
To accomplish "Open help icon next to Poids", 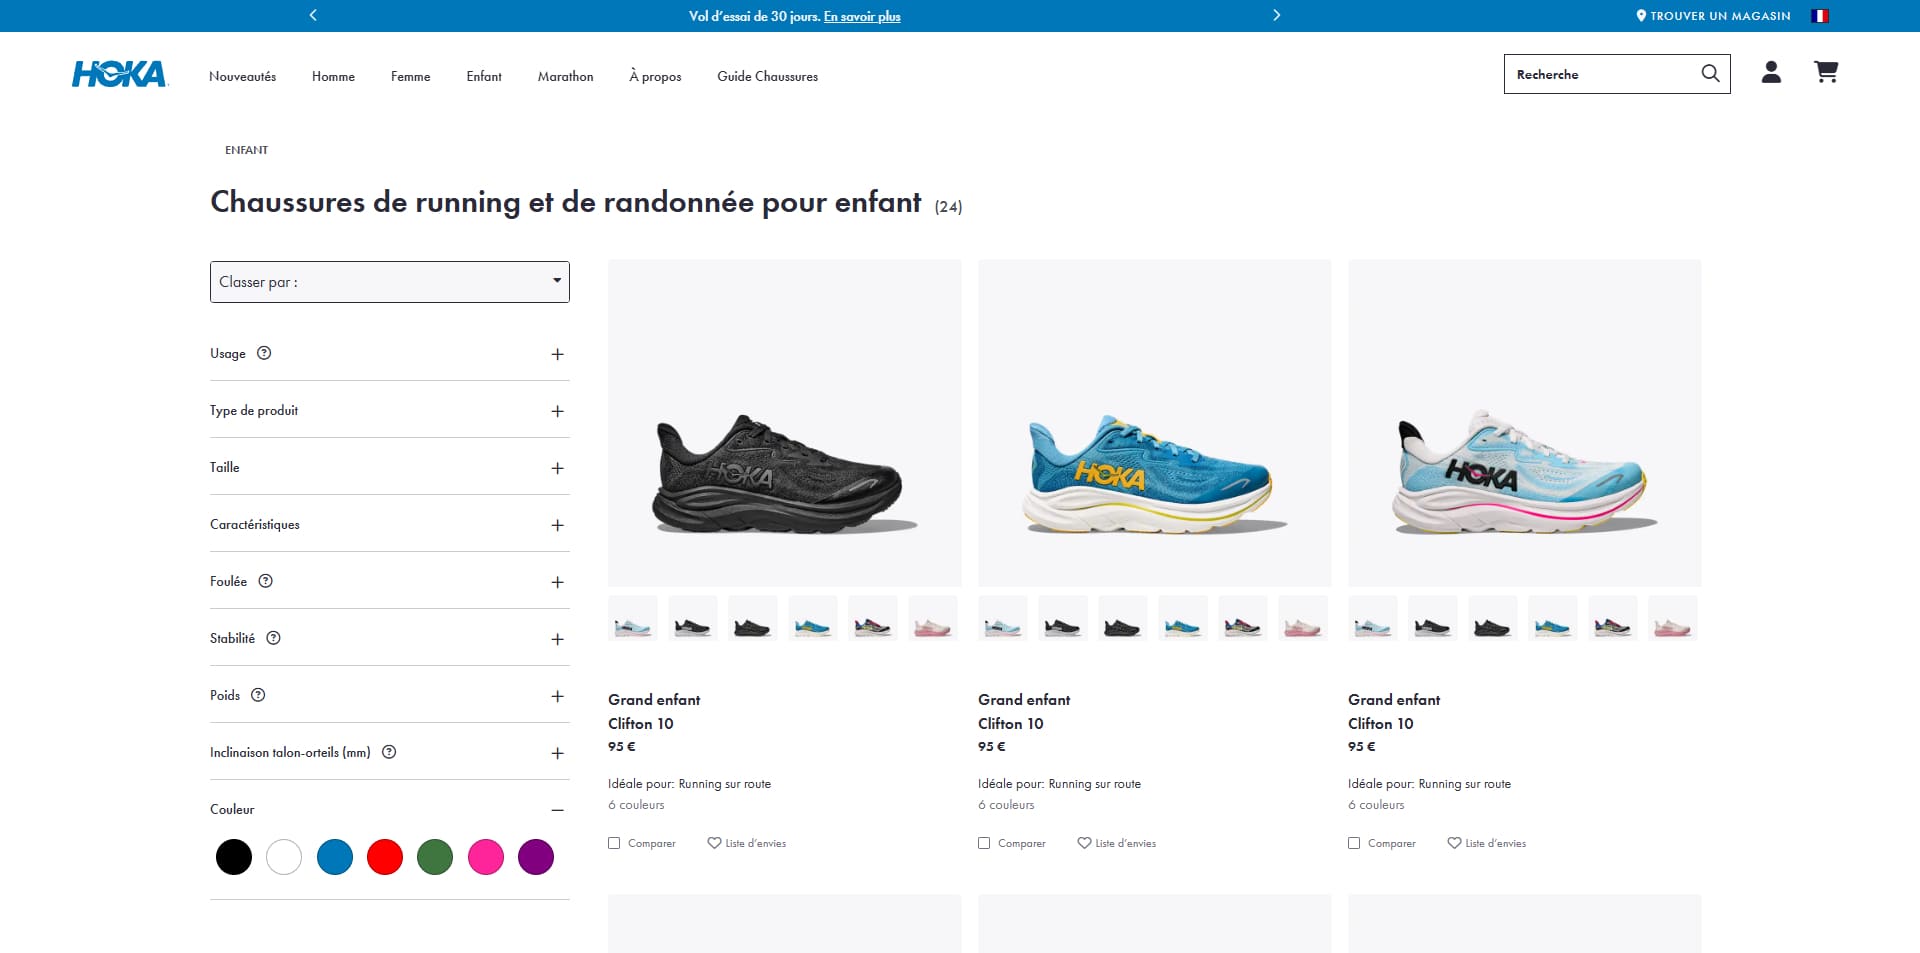I will pyautogui.click(x=258, y=695).
